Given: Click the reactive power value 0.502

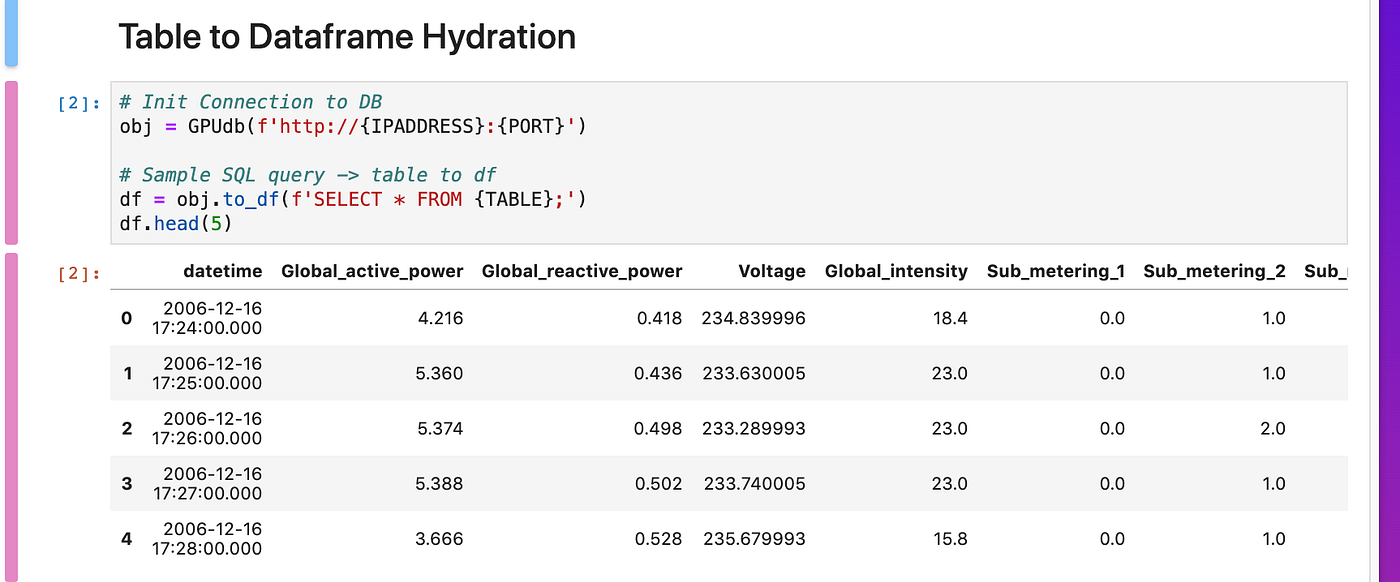Looking at the screenshot, I should (x=658, y=483).
